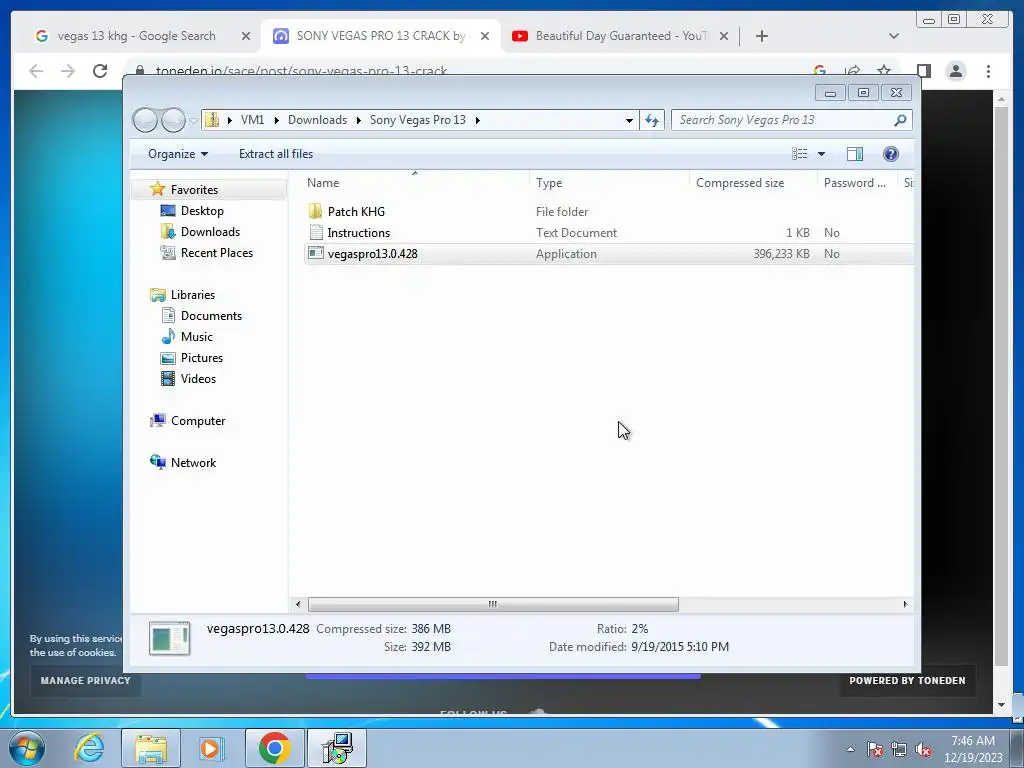Open Recent Places in navigation pane
Viewport: 1024px width, 768px height.
point(216,253)
